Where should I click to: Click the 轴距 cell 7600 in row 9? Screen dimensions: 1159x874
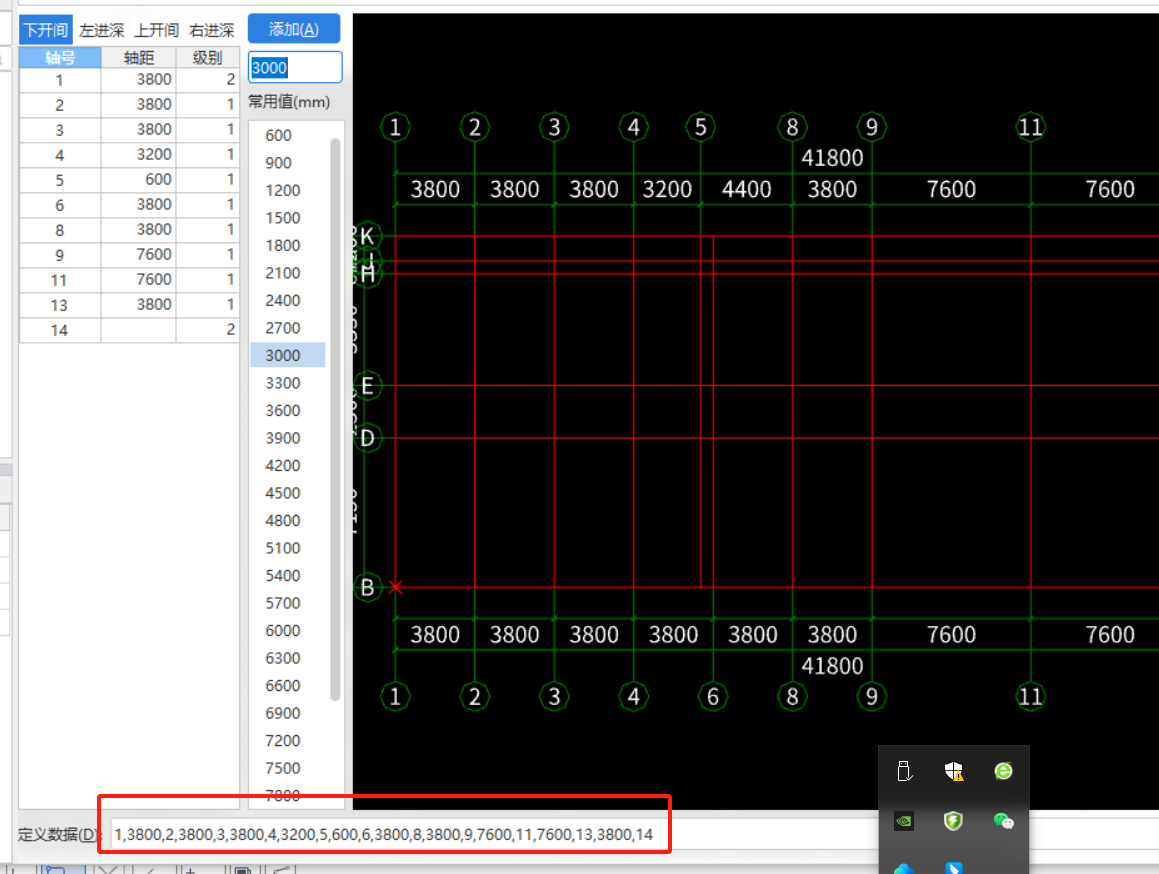click(138, 254)
